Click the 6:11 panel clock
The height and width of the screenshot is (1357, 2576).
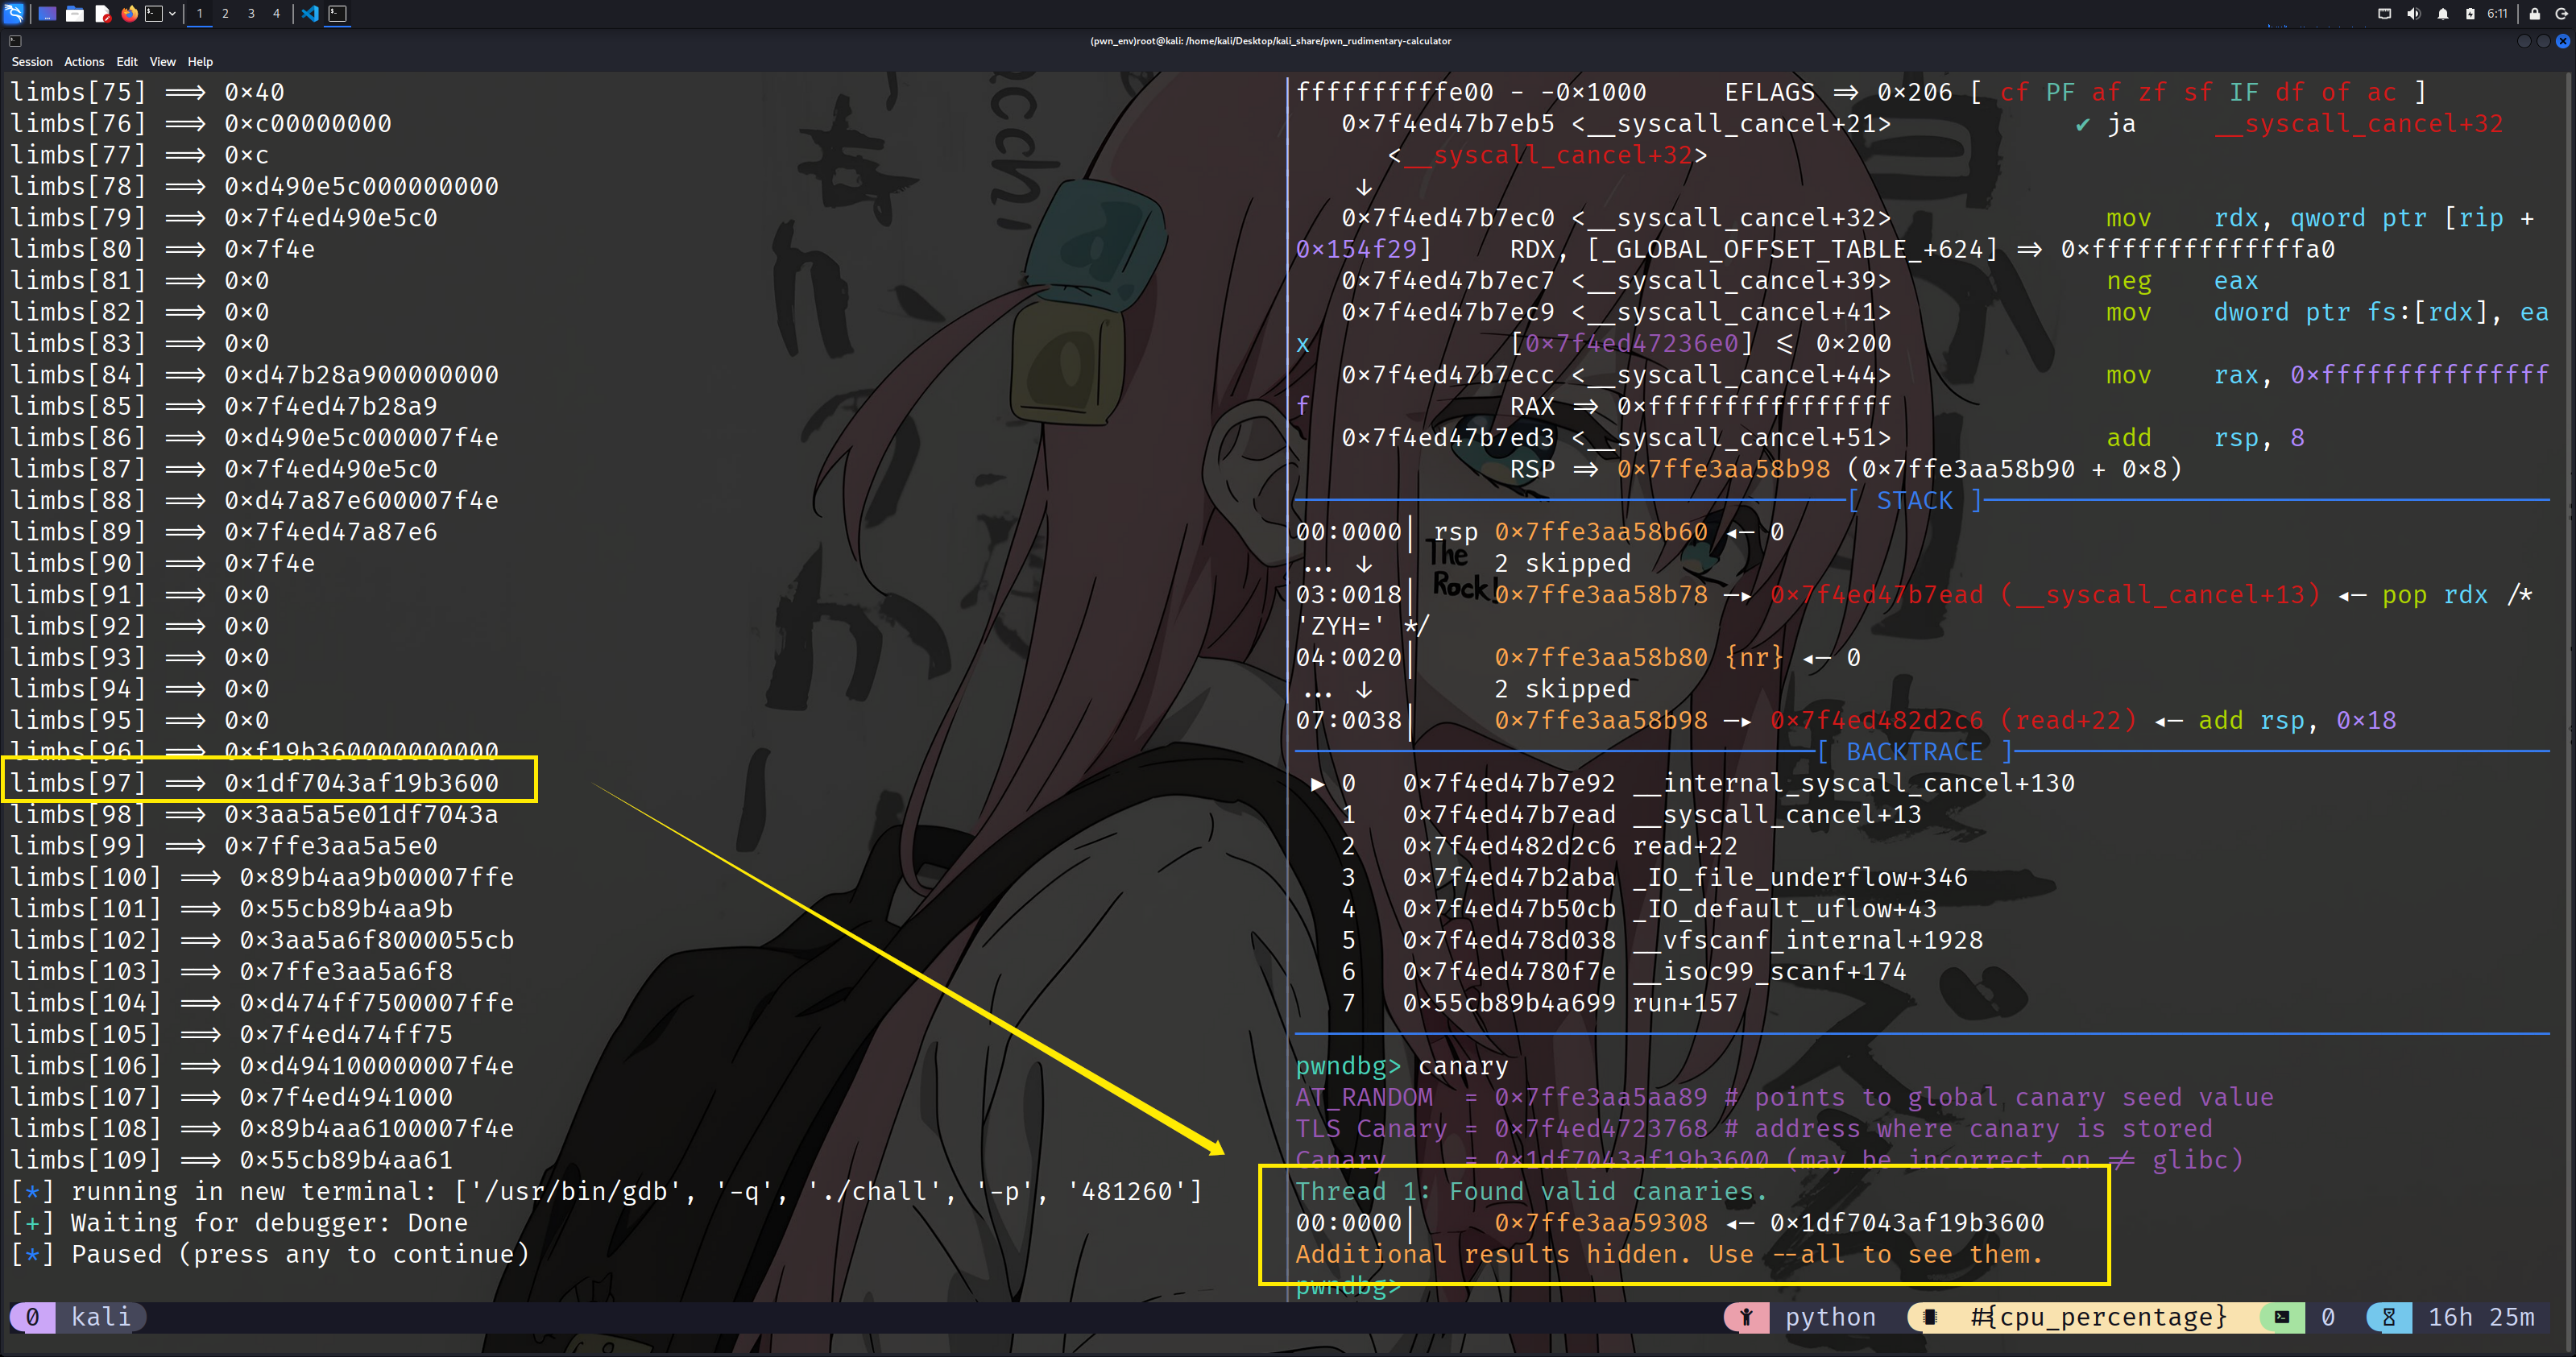coord(2497,13)
